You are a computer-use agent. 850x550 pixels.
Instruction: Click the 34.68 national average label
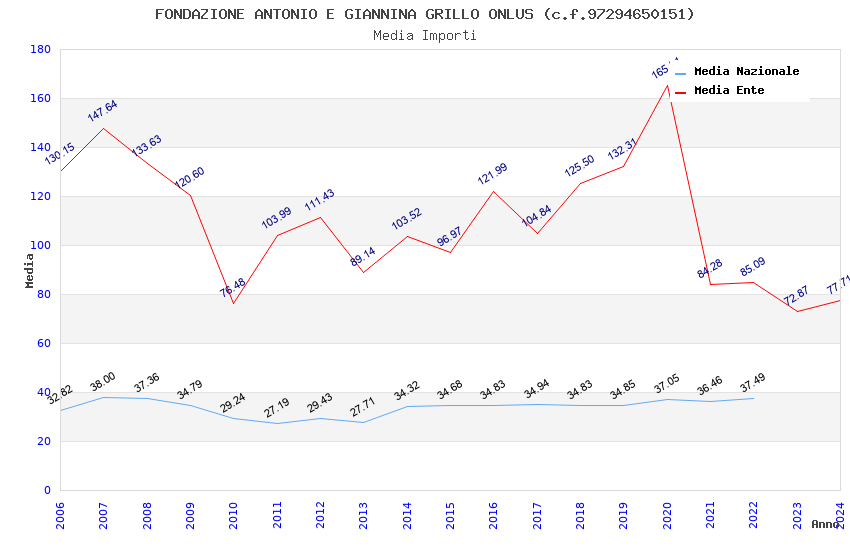(x=450, y=390)
